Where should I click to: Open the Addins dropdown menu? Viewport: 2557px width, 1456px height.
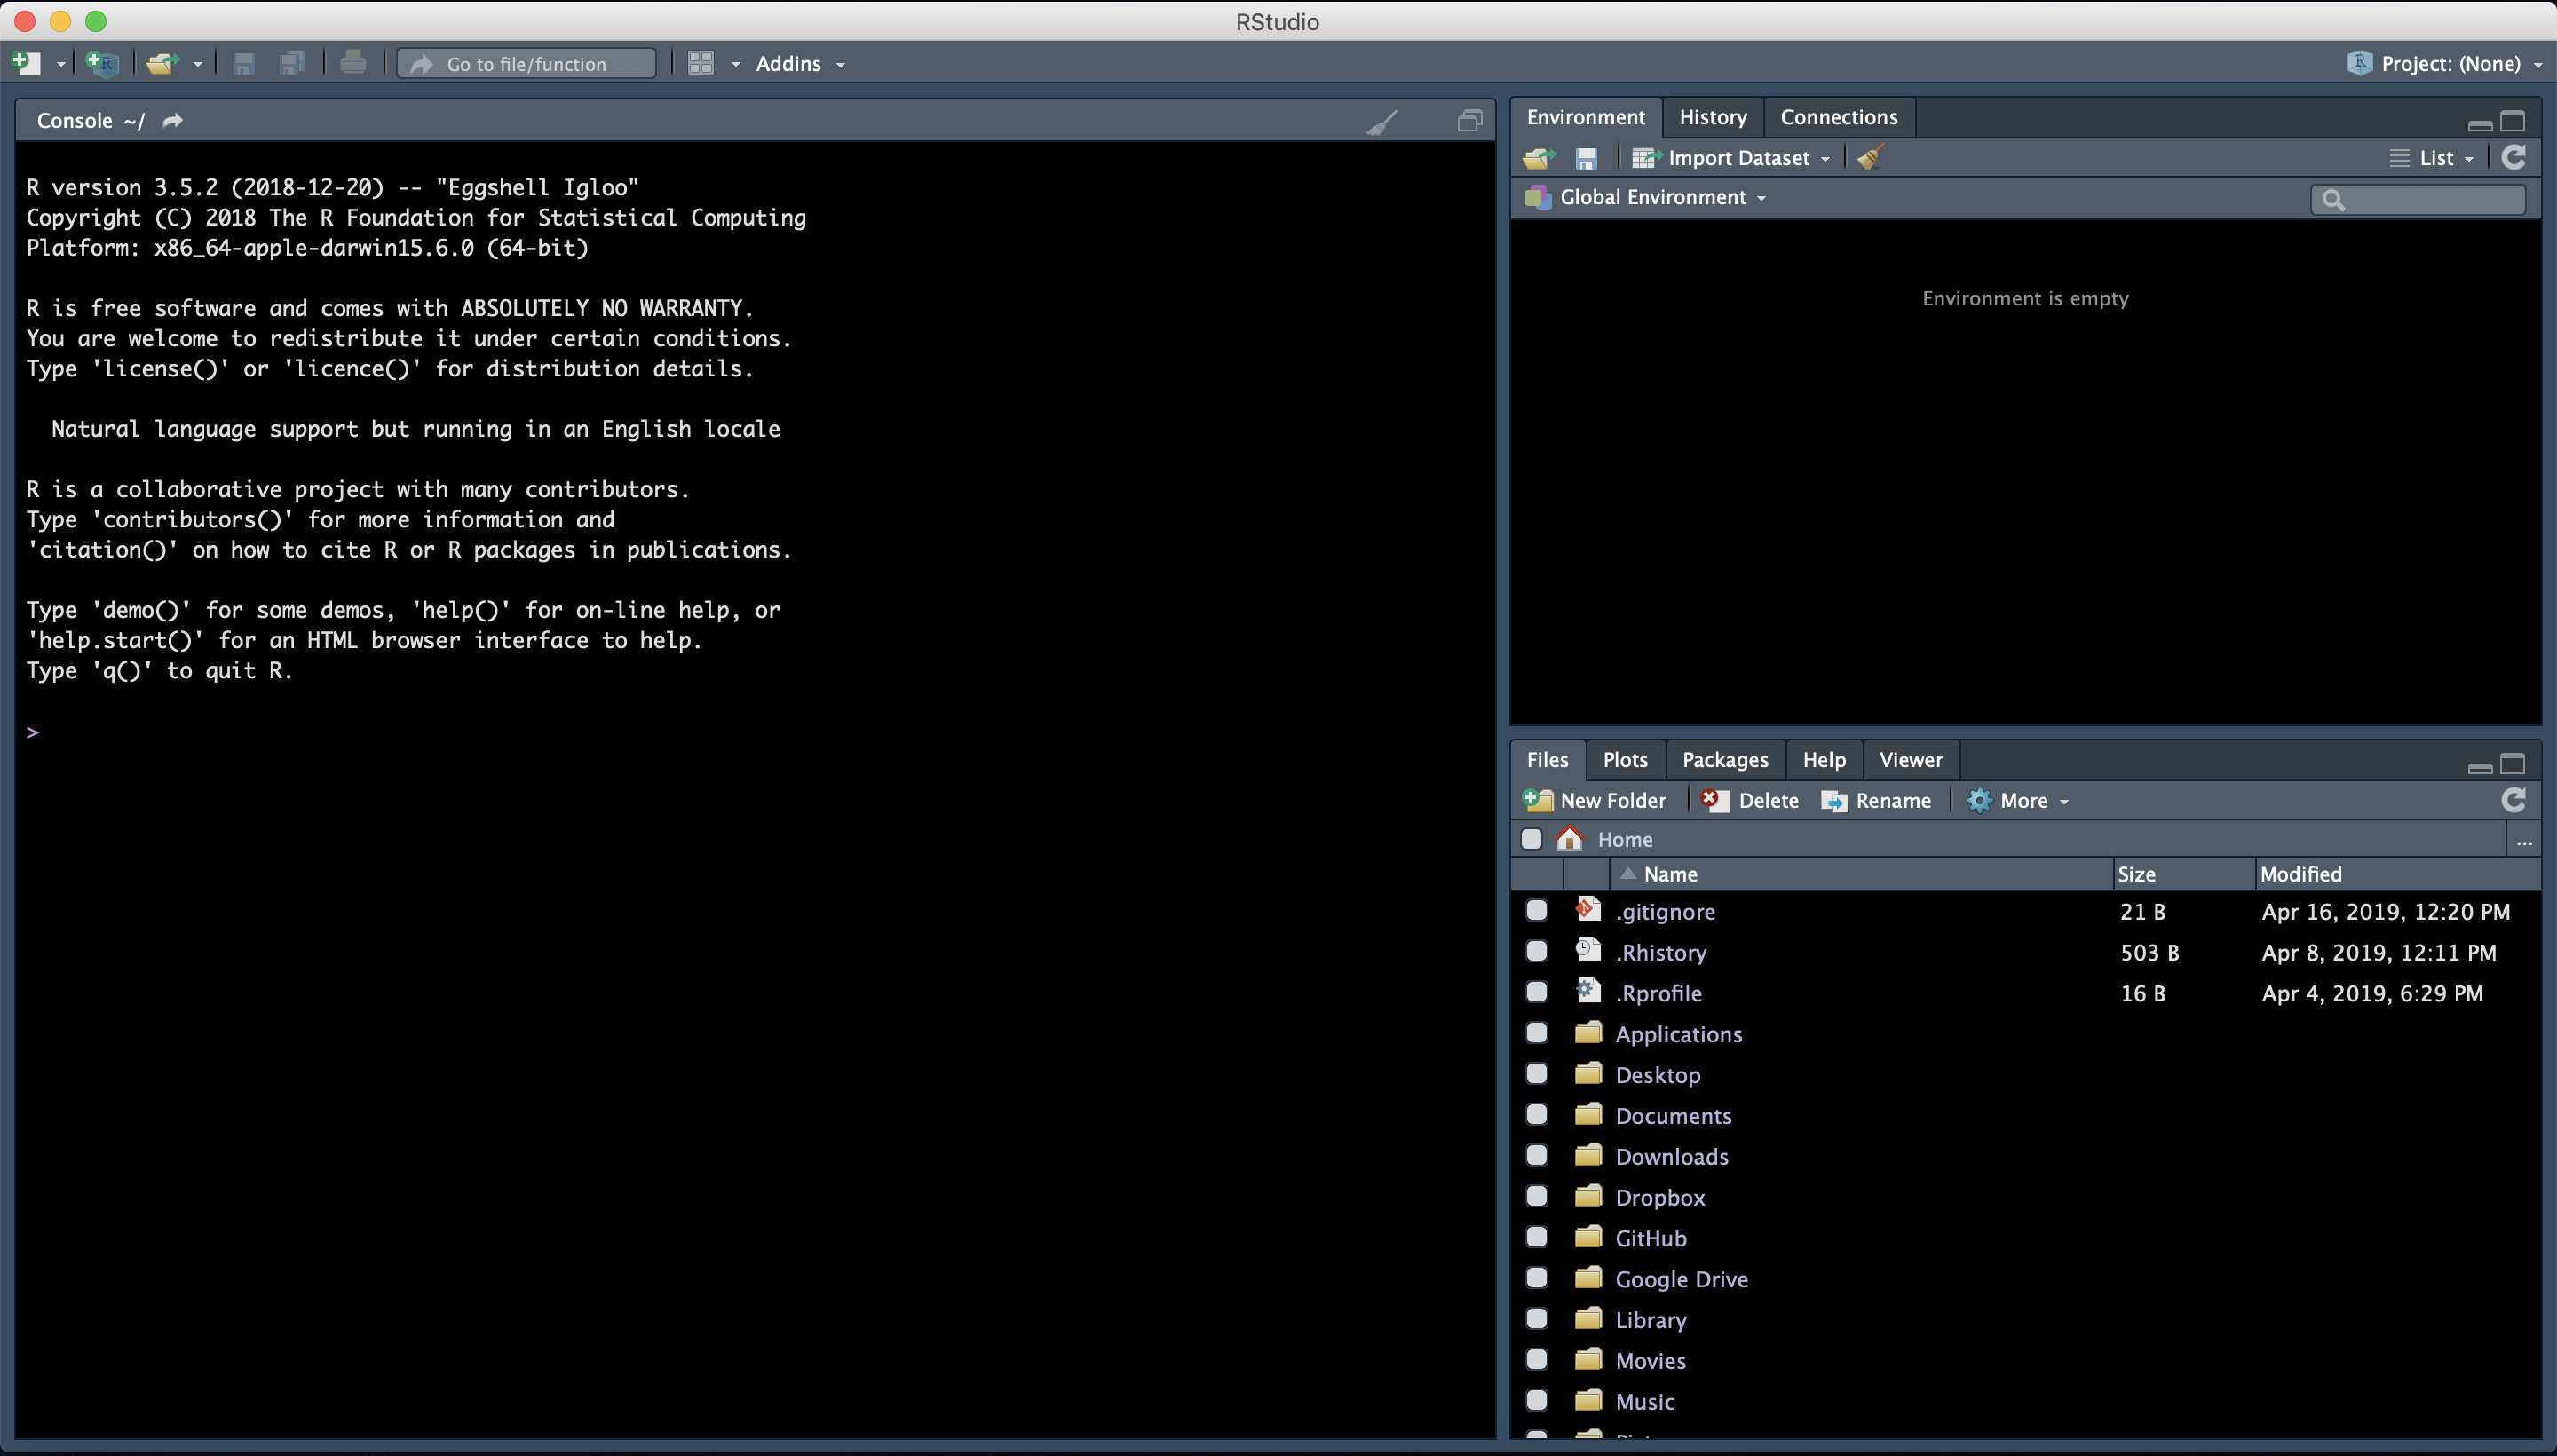pos(800,64)
